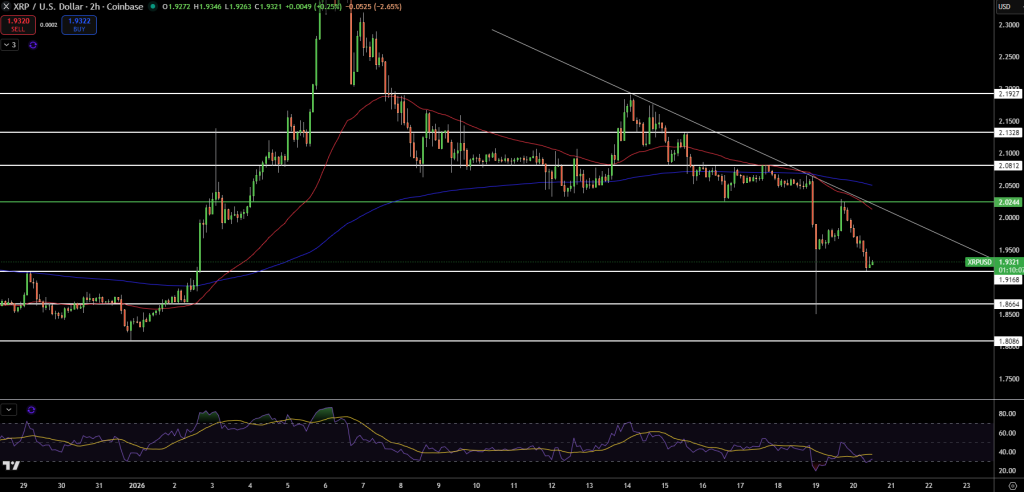Click the 2026 year marker on time axis
Viewport: 1024px width, 492px height.
click(x=138, y=486)
